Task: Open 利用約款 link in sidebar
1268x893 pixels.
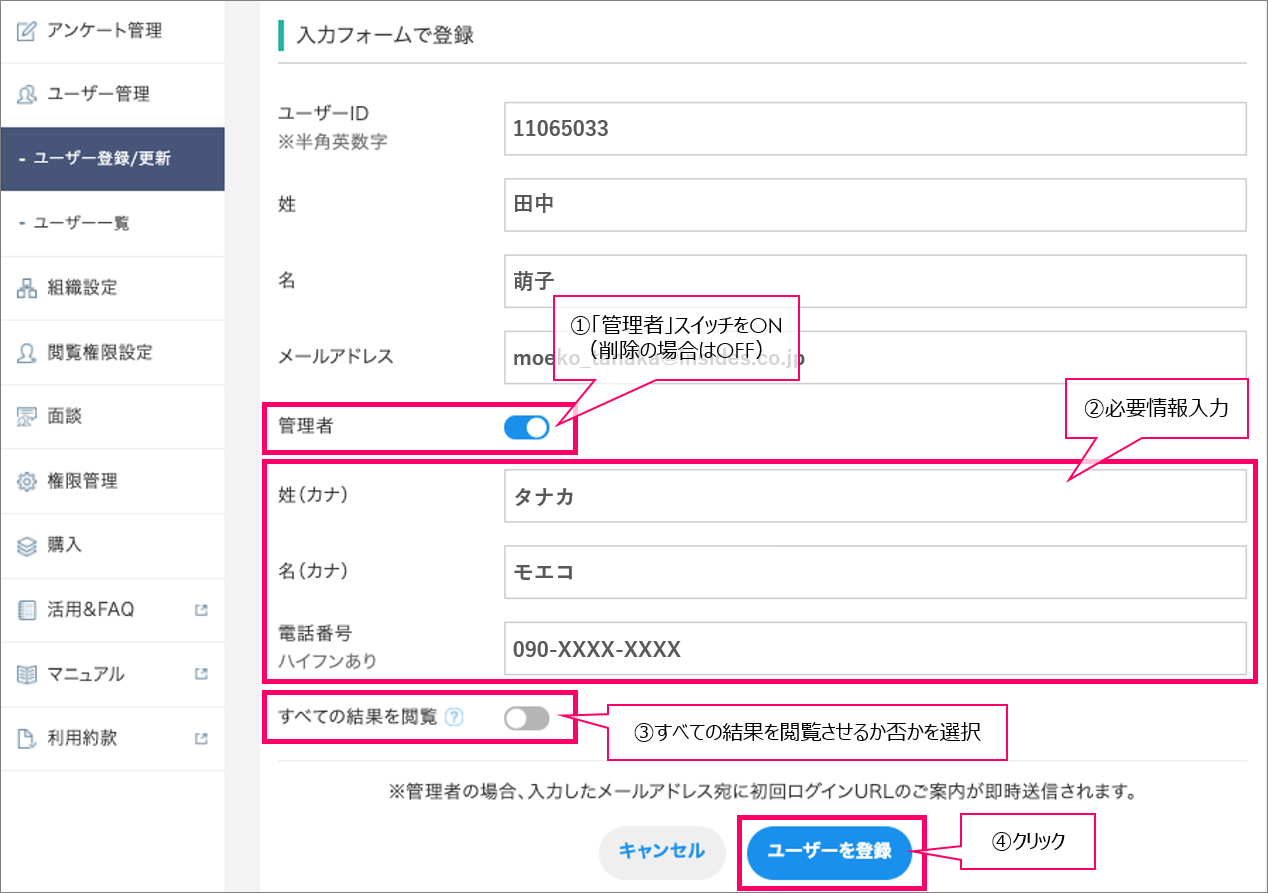Action: click(112, 739)
